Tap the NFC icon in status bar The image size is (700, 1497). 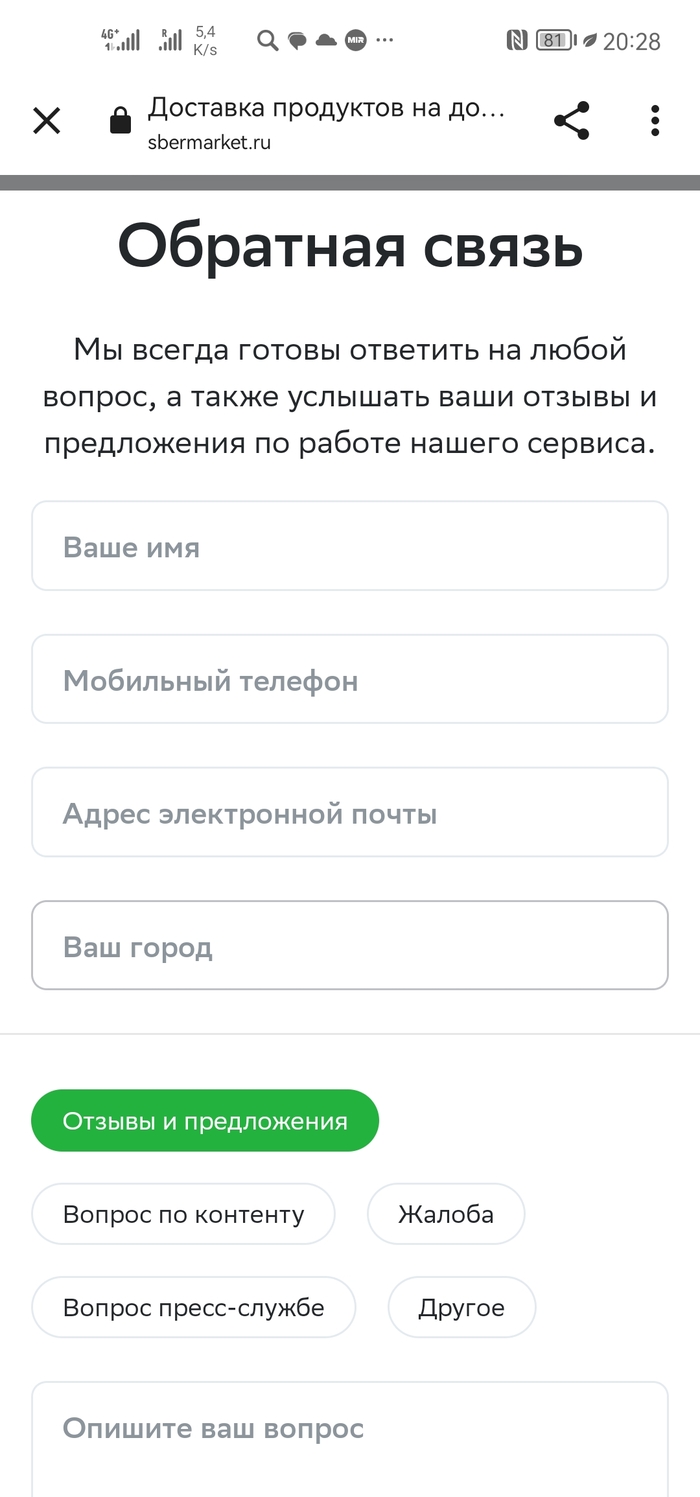coord(517,41)
